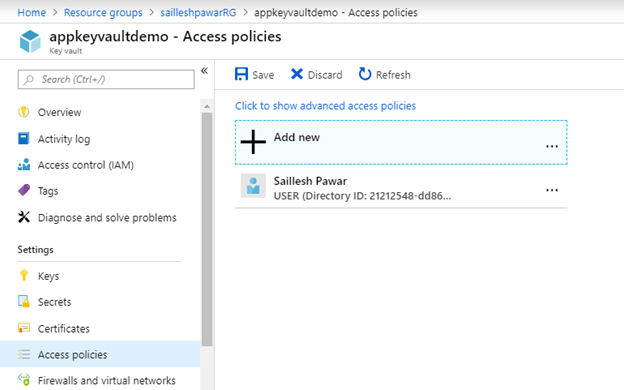Collapse the sidebar with double chevron

[x=204, y=71]
